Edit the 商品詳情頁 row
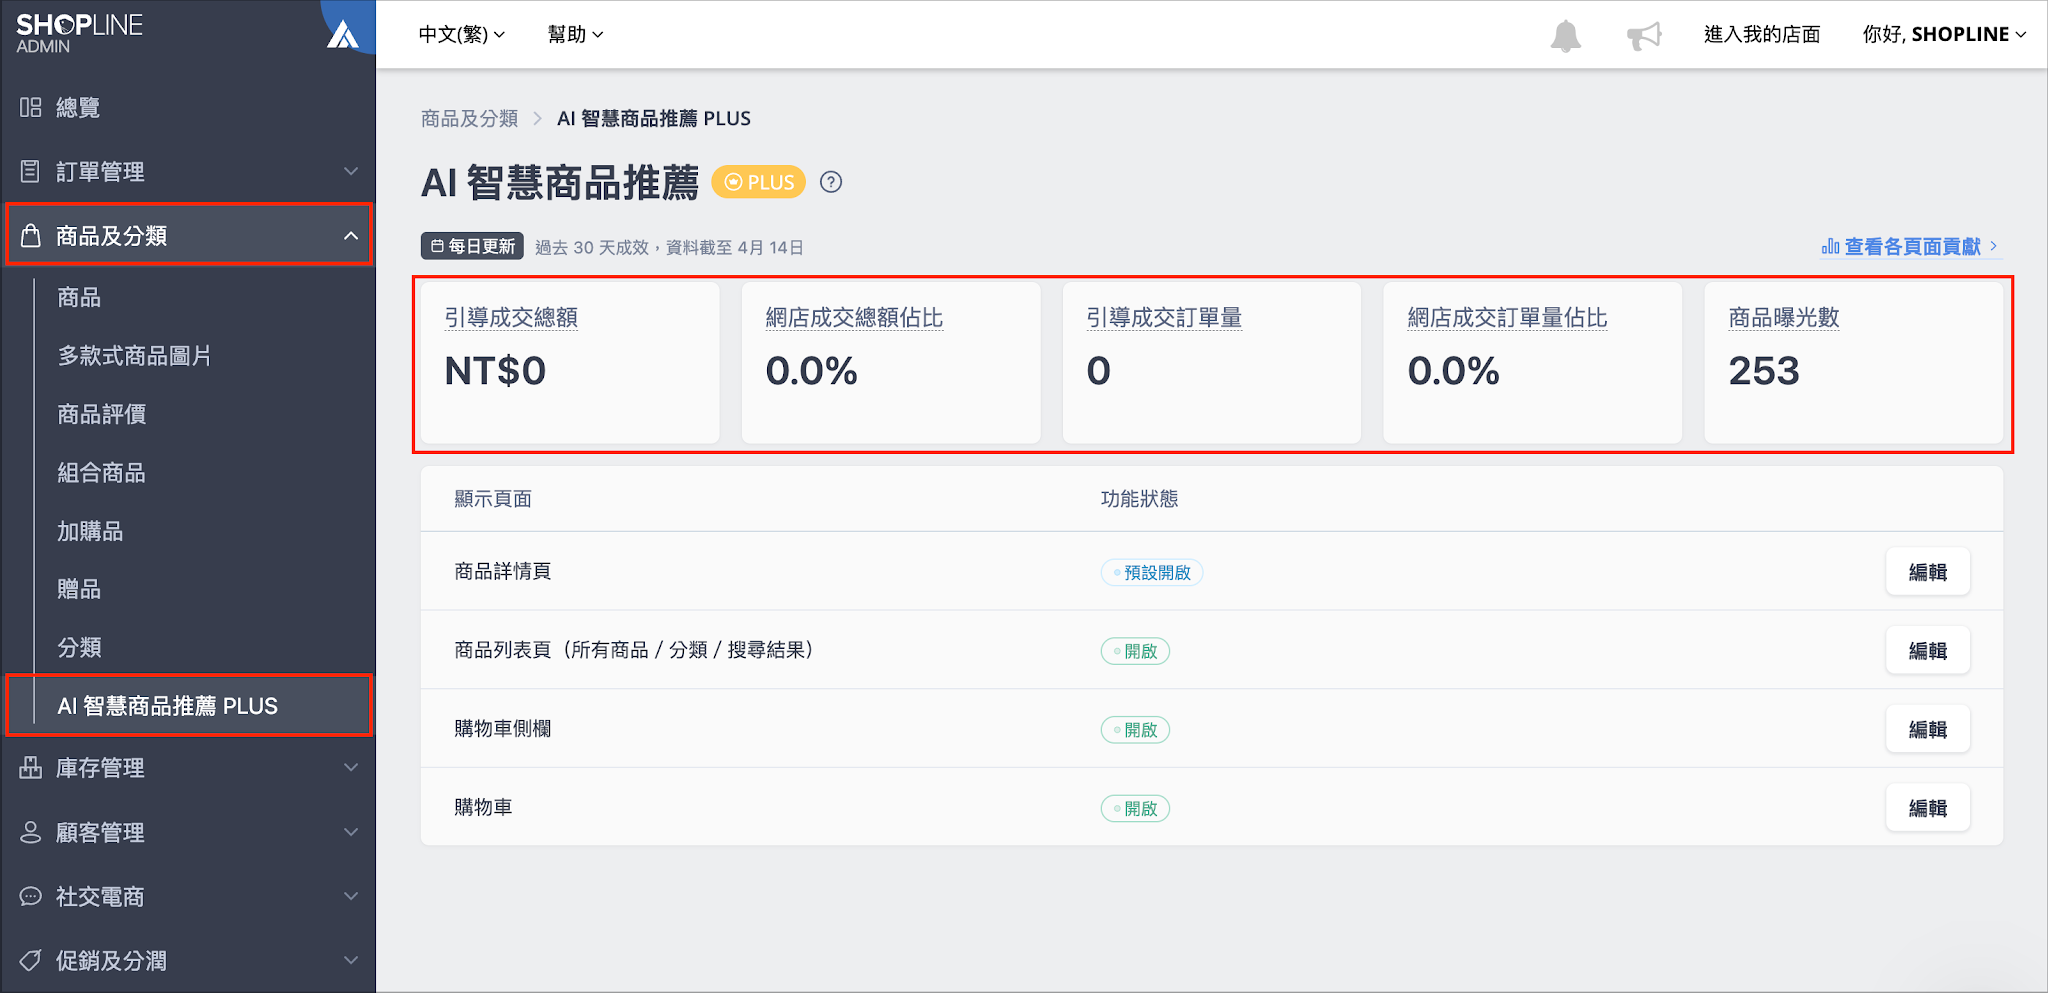The image size is (2048, 993). coord(1927,572)
